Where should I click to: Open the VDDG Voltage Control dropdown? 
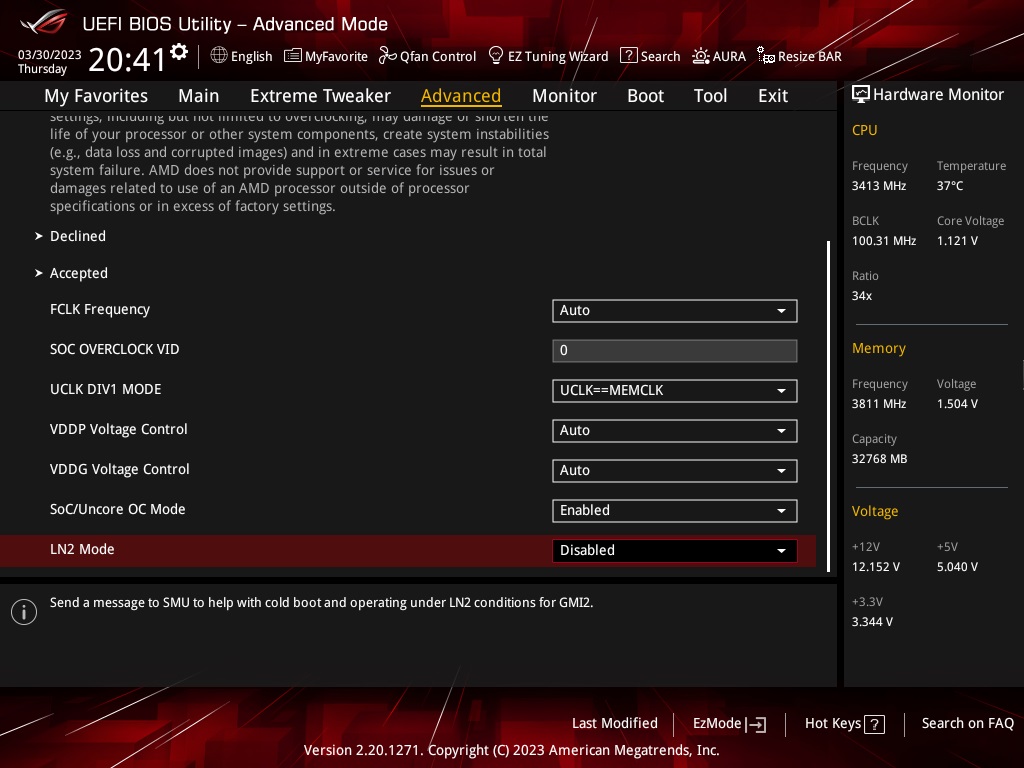[x=675, y=470]
